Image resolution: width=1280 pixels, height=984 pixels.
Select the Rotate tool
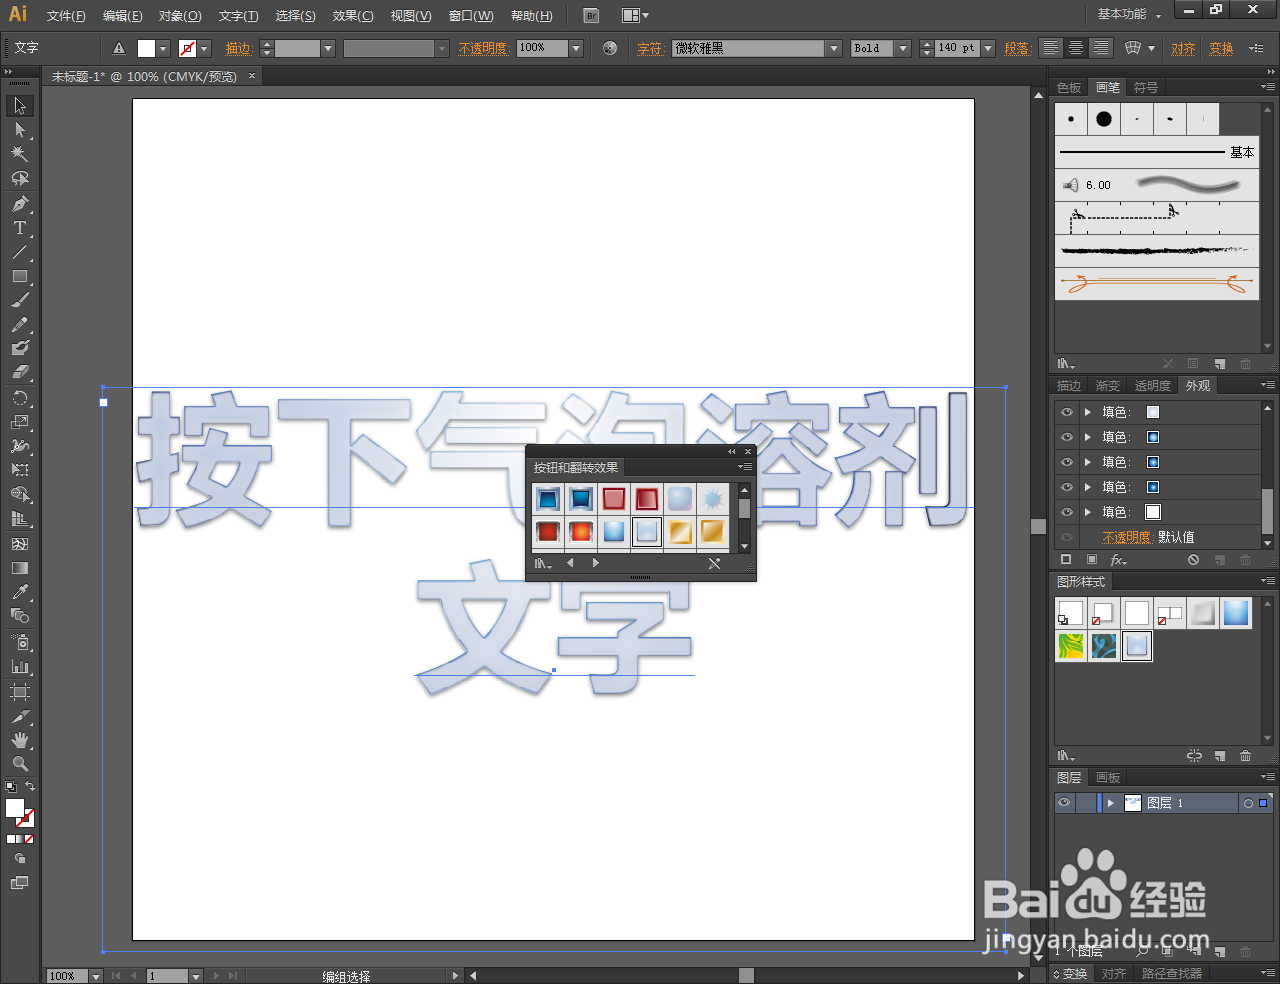coord(20,398)
